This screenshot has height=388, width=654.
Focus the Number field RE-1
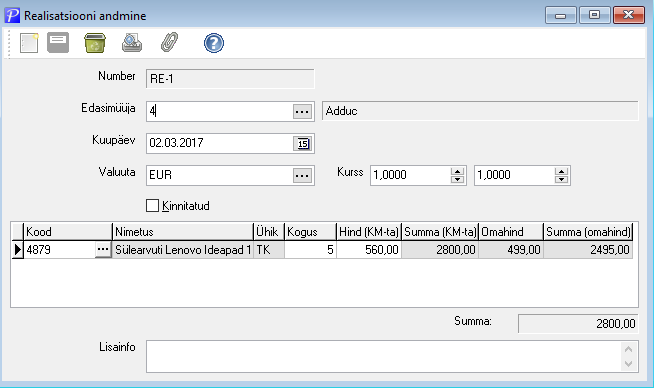click(230, 79)
